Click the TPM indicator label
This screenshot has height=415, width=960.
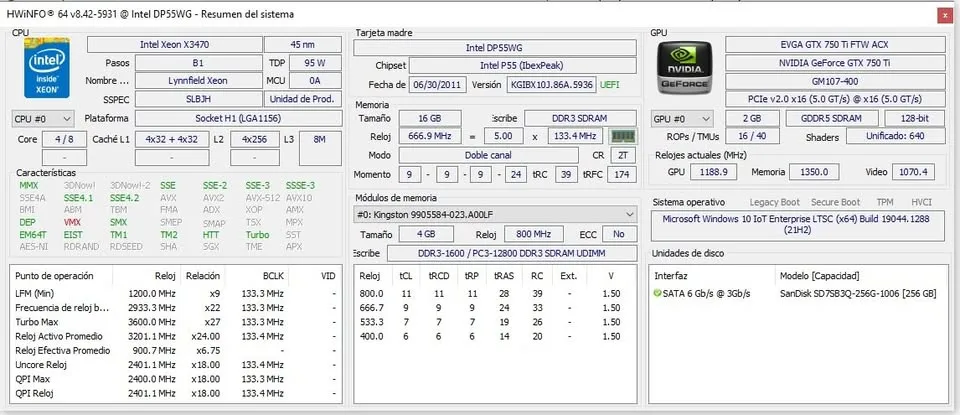[x=885, y=202]
